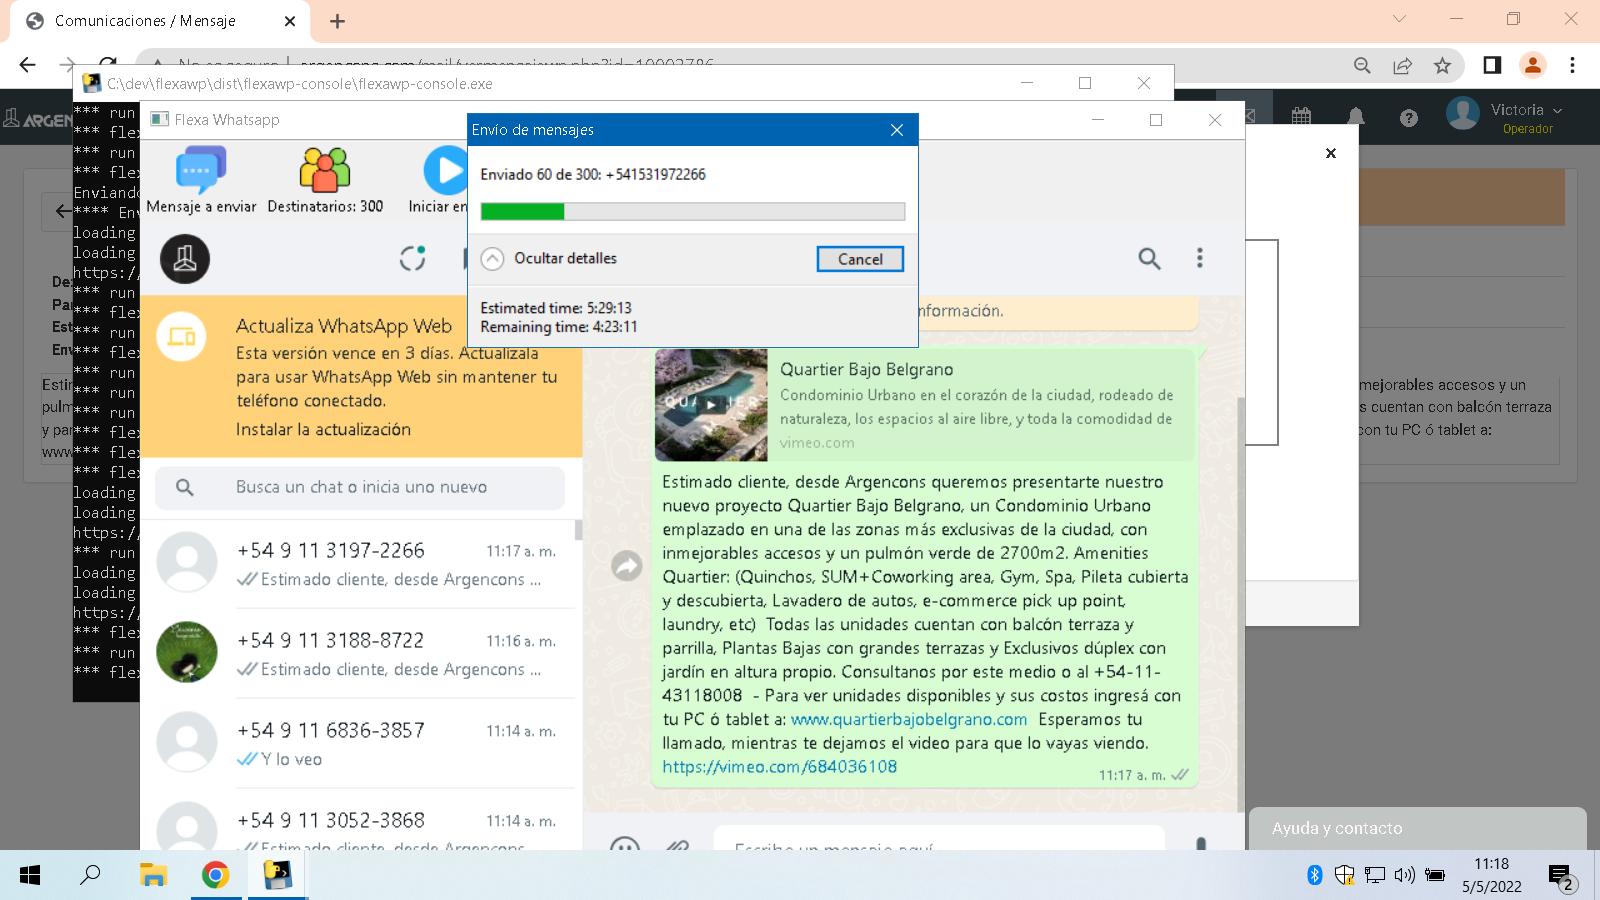Open the help question mark icon

pyautogui.click(x=1409, y=118)
